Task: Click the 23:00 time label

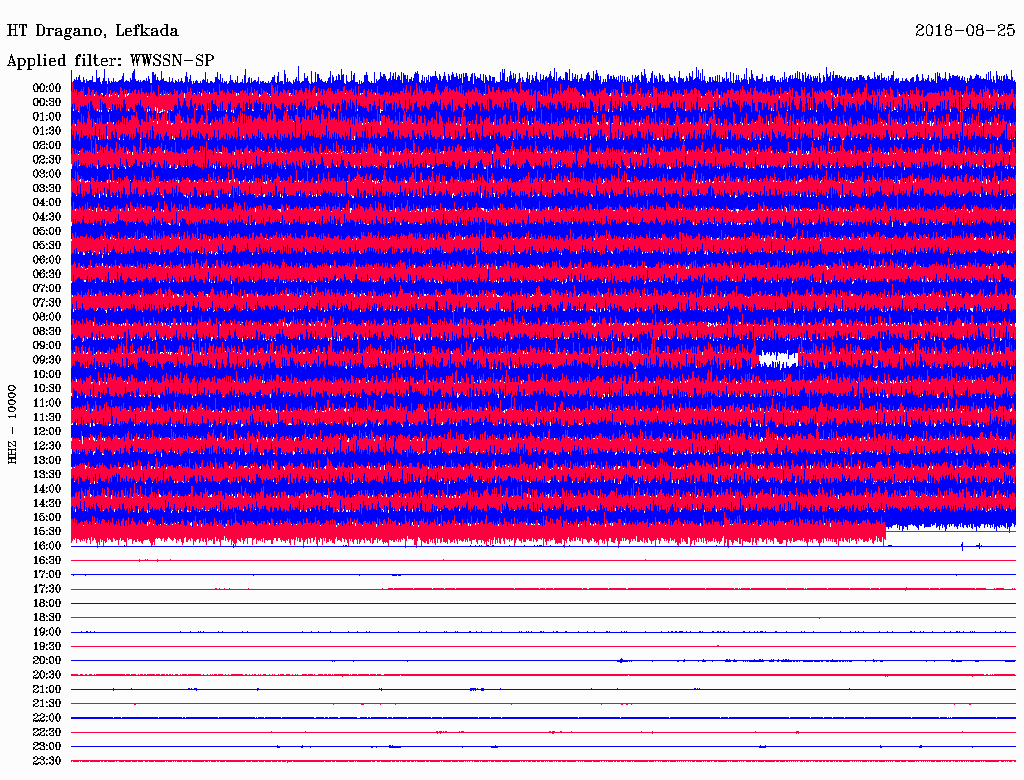Action: pos(47,747)
